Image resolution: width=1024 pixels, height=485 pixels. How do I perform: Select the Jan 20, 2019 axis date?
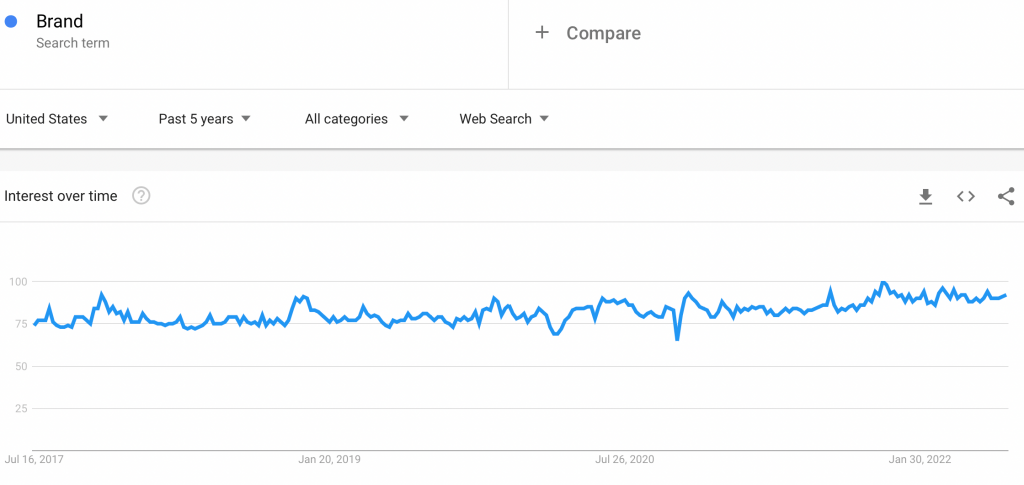[329, 460]
